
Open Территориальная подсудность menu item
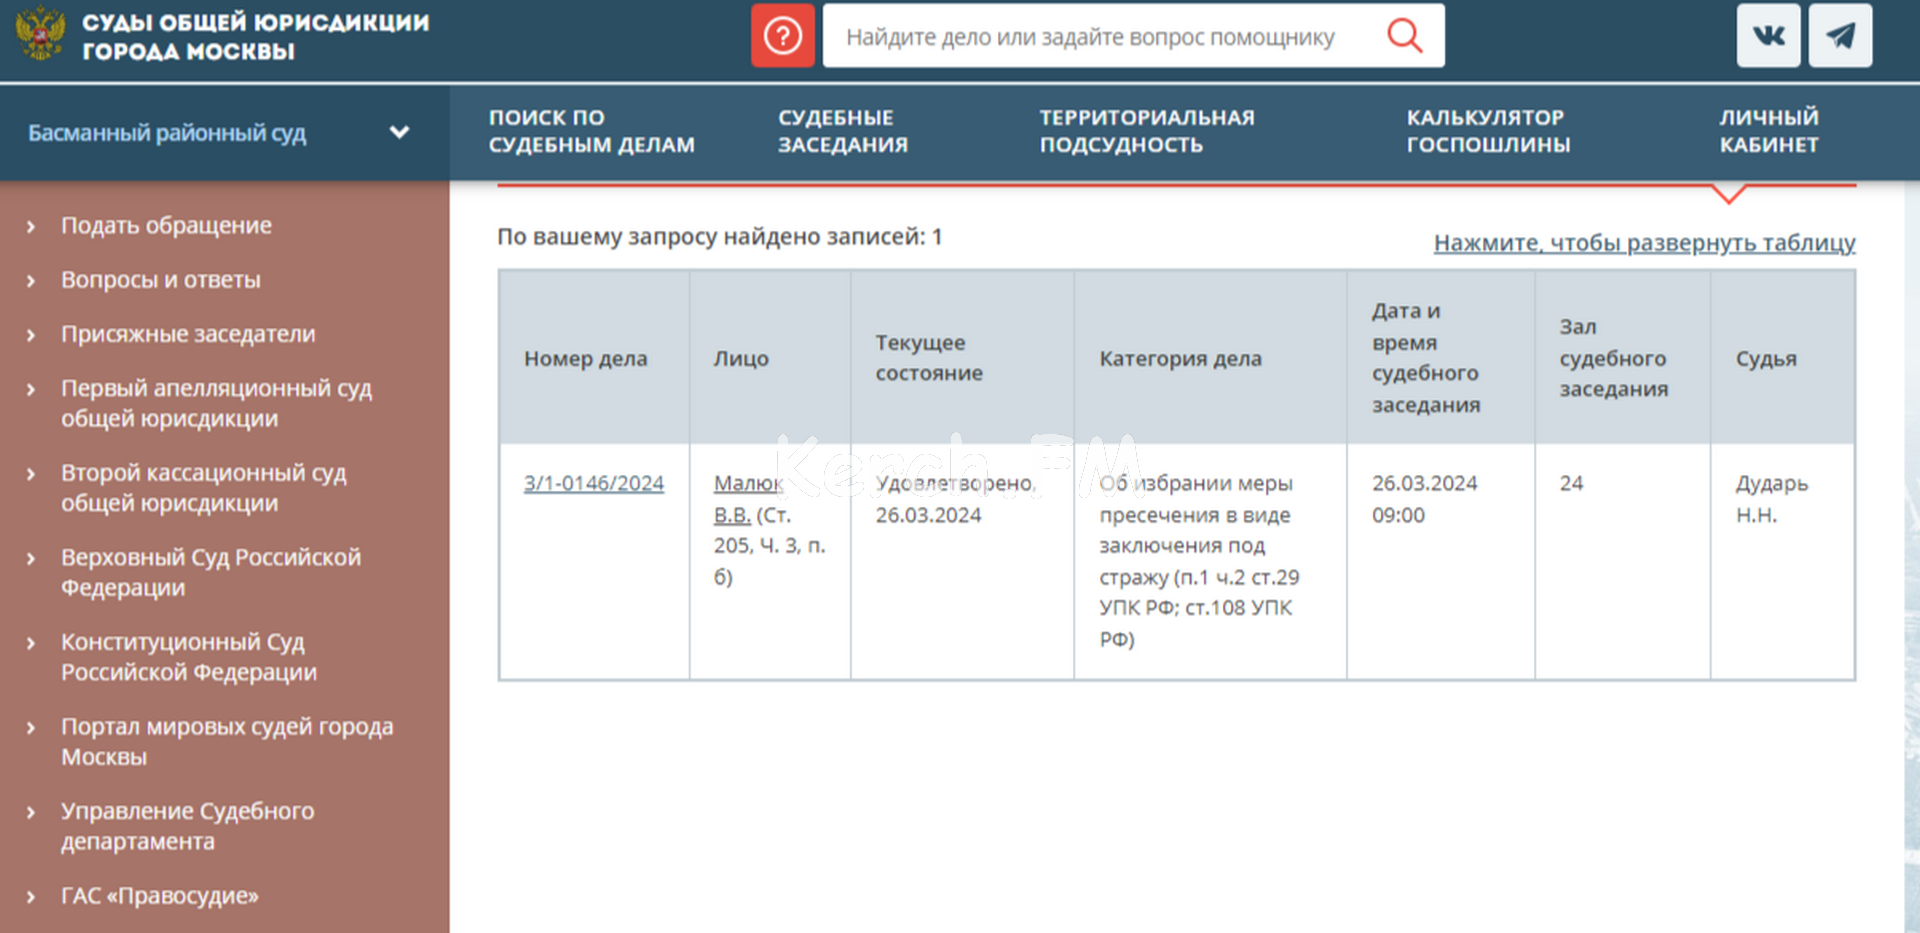pyautogui.click(x=1146, y=131)
